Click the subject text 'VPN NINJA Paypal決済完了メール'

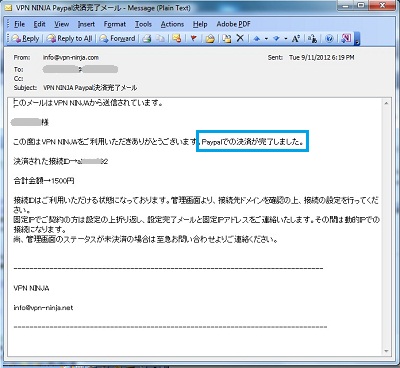(x=90, y=88)
